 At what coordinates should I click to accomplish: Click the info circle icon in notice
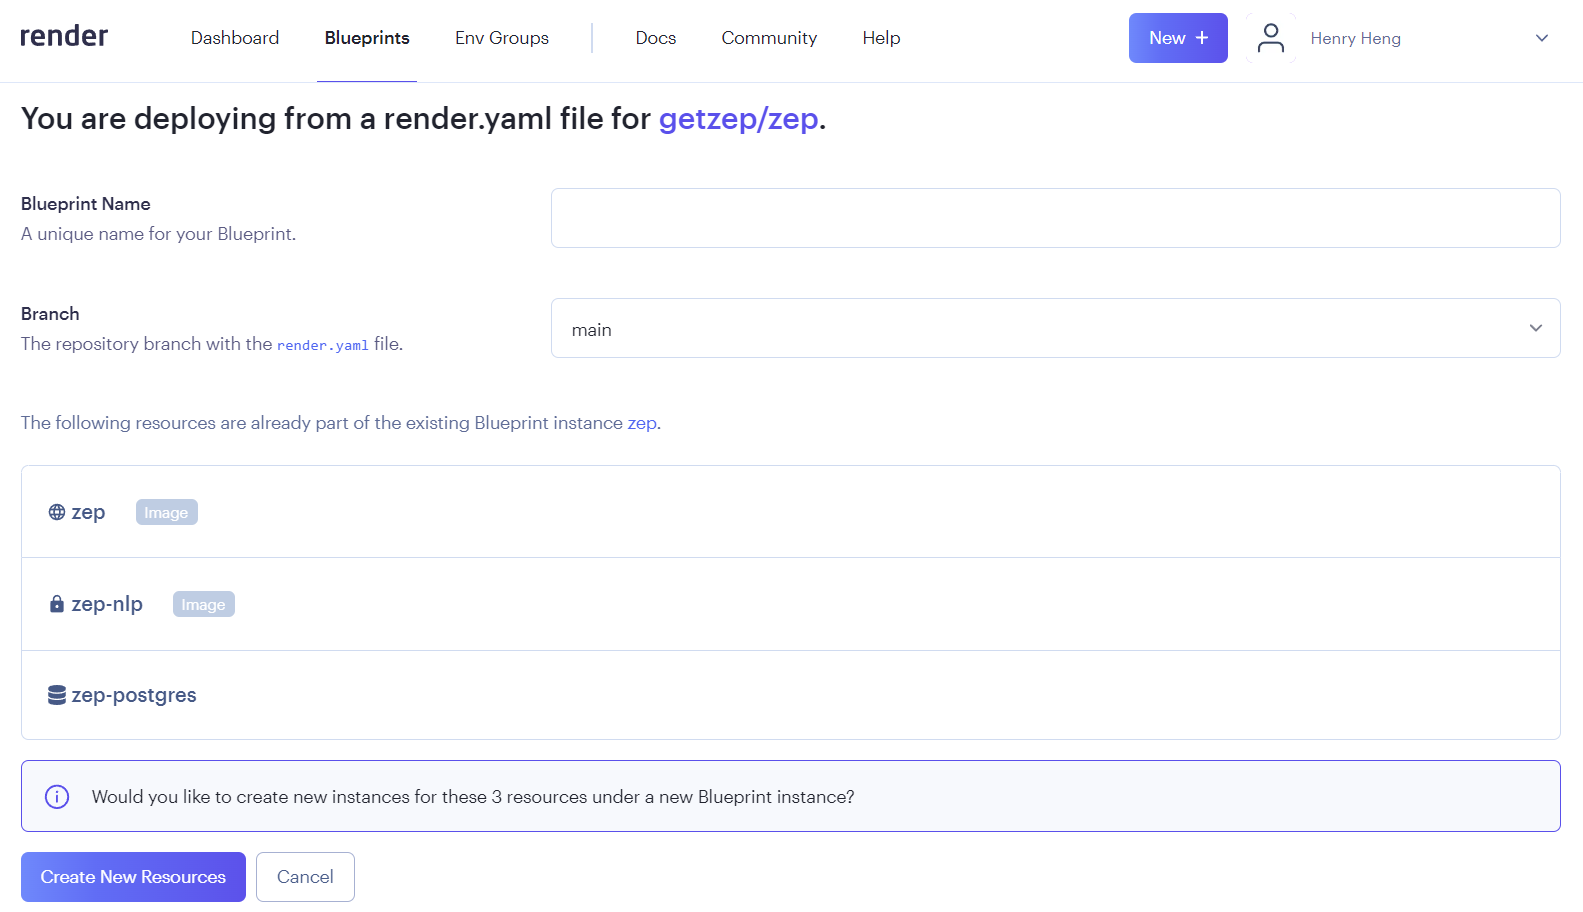pyautogui.click(x=57, y=797)
